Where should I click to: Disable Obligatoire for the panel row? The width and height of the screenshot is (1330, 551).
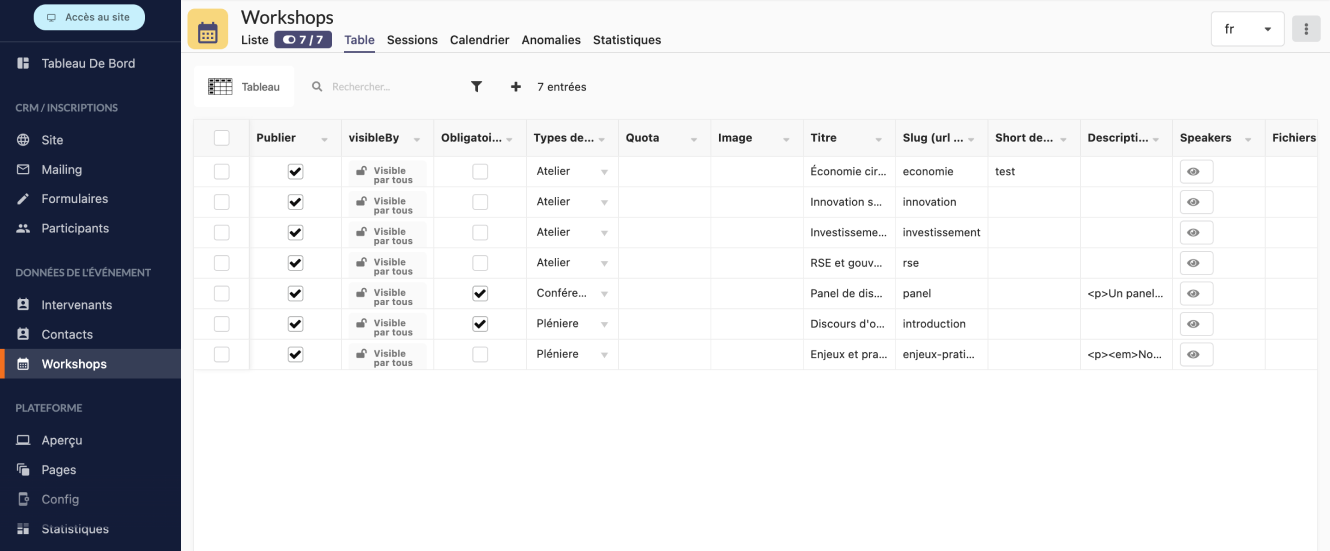tap(480, 294)
